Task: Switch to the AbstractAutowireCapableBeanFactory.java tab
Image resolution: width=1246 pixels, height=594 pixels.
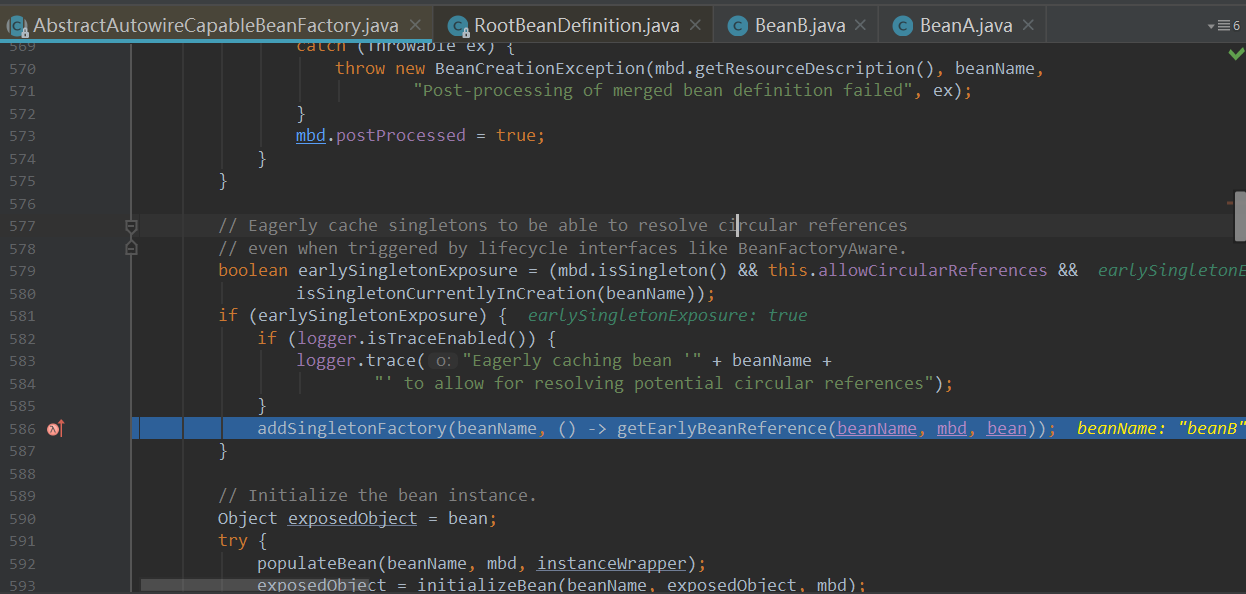Action: tap(216, 25)
